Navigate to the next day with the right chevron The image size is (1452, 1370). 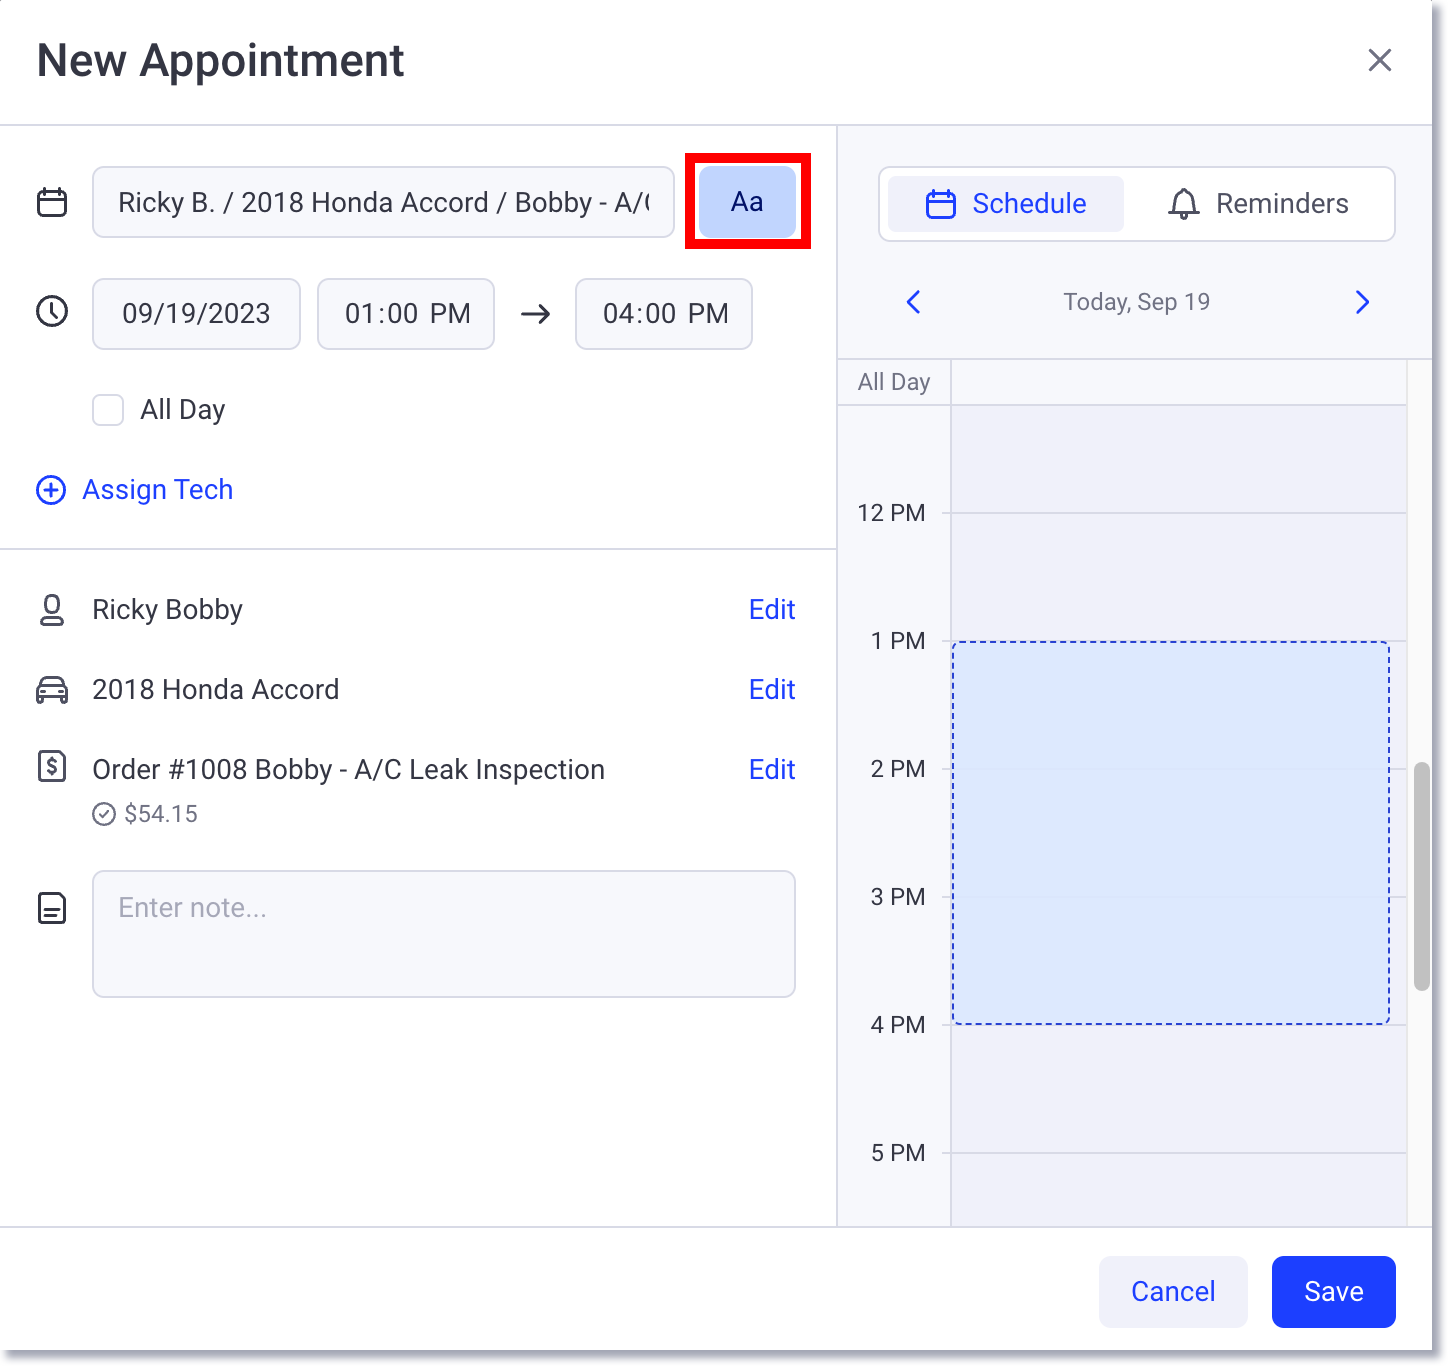(1361, 301)
